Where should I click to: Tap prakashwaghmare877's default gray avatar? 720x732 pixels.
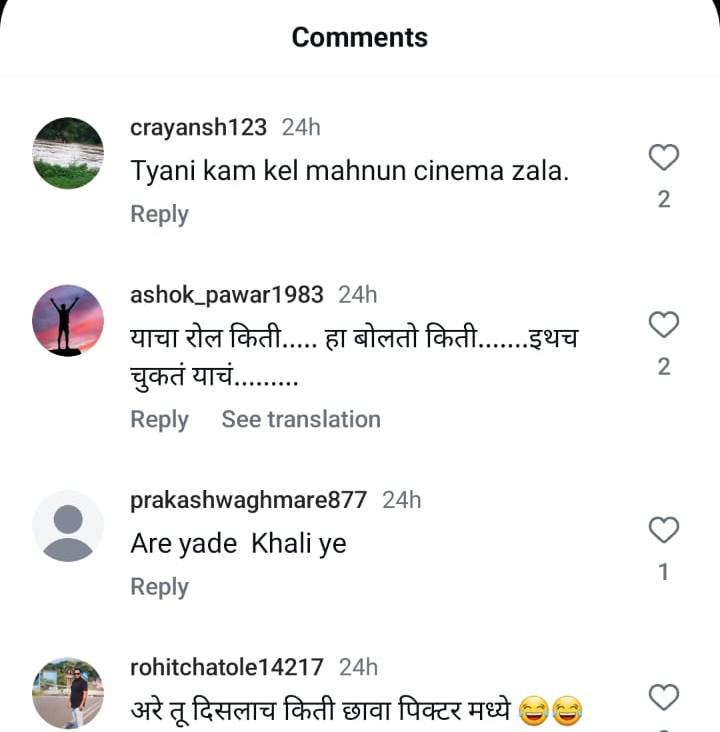[x=68, y=525]
